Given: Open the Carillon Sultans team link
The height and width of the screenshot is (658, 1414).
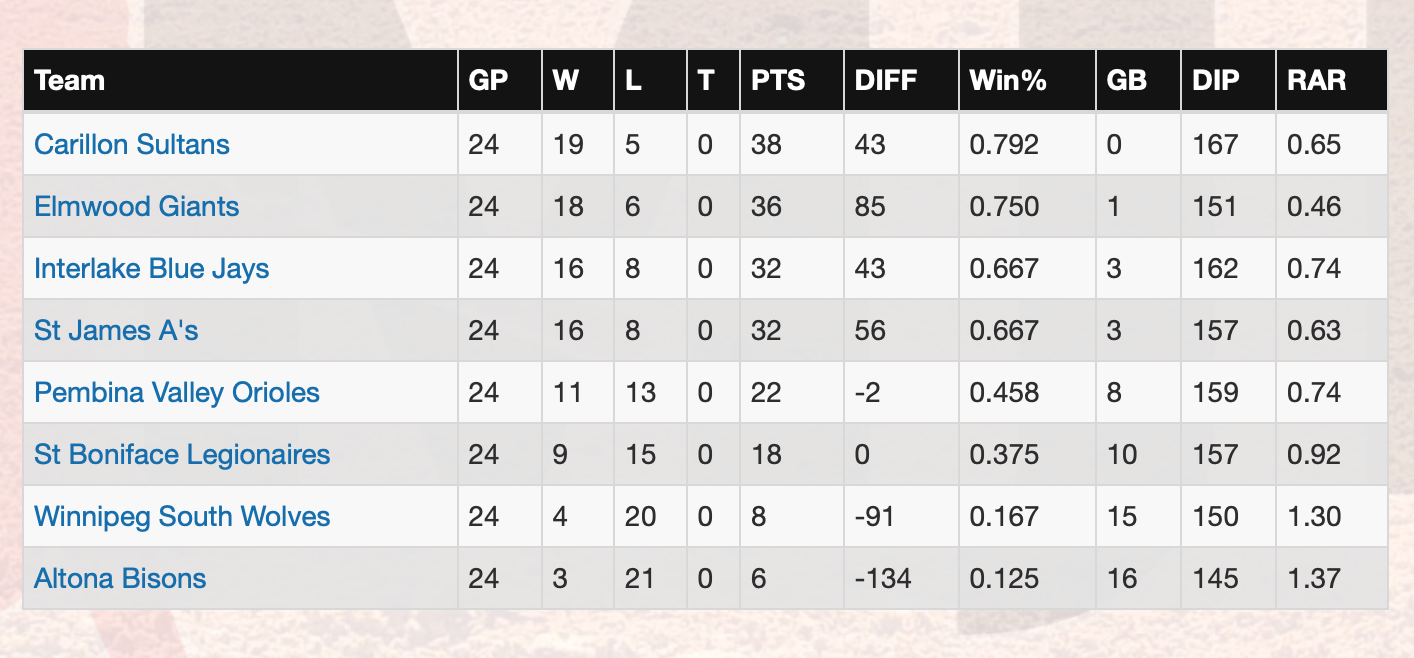Looking at the screenshot, I should click(132, 144).
